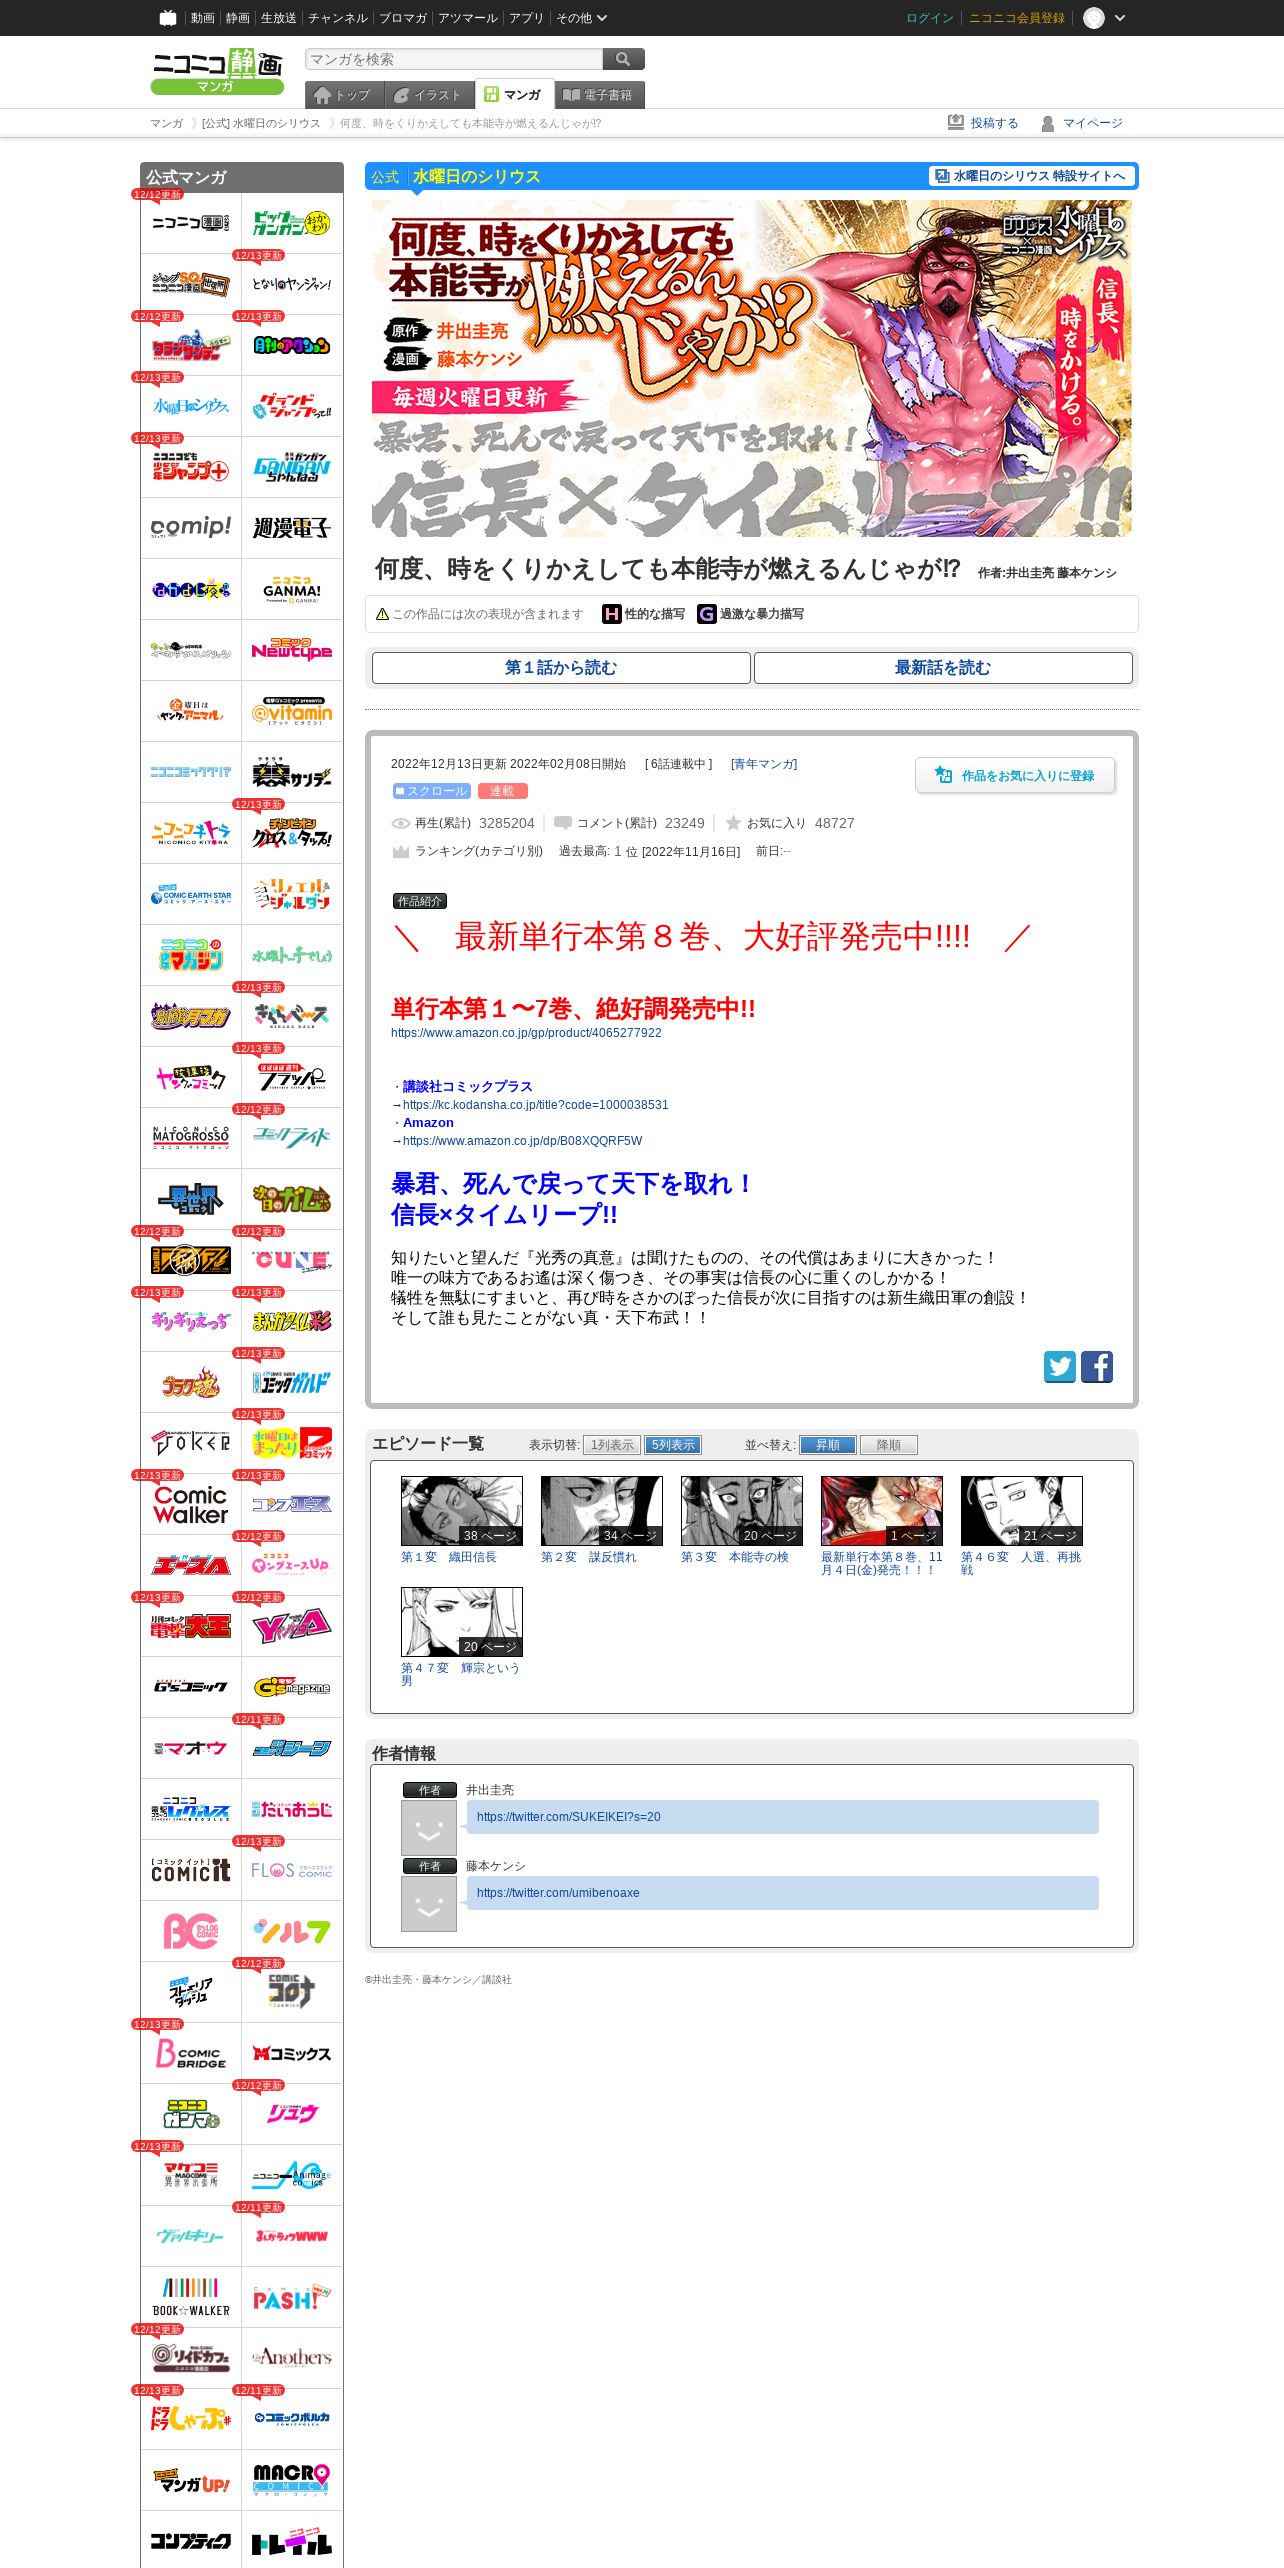Open SUKEIKEI twitter URL link
Screen dimensions: 1284x2568
click(x=568, y=1817)
